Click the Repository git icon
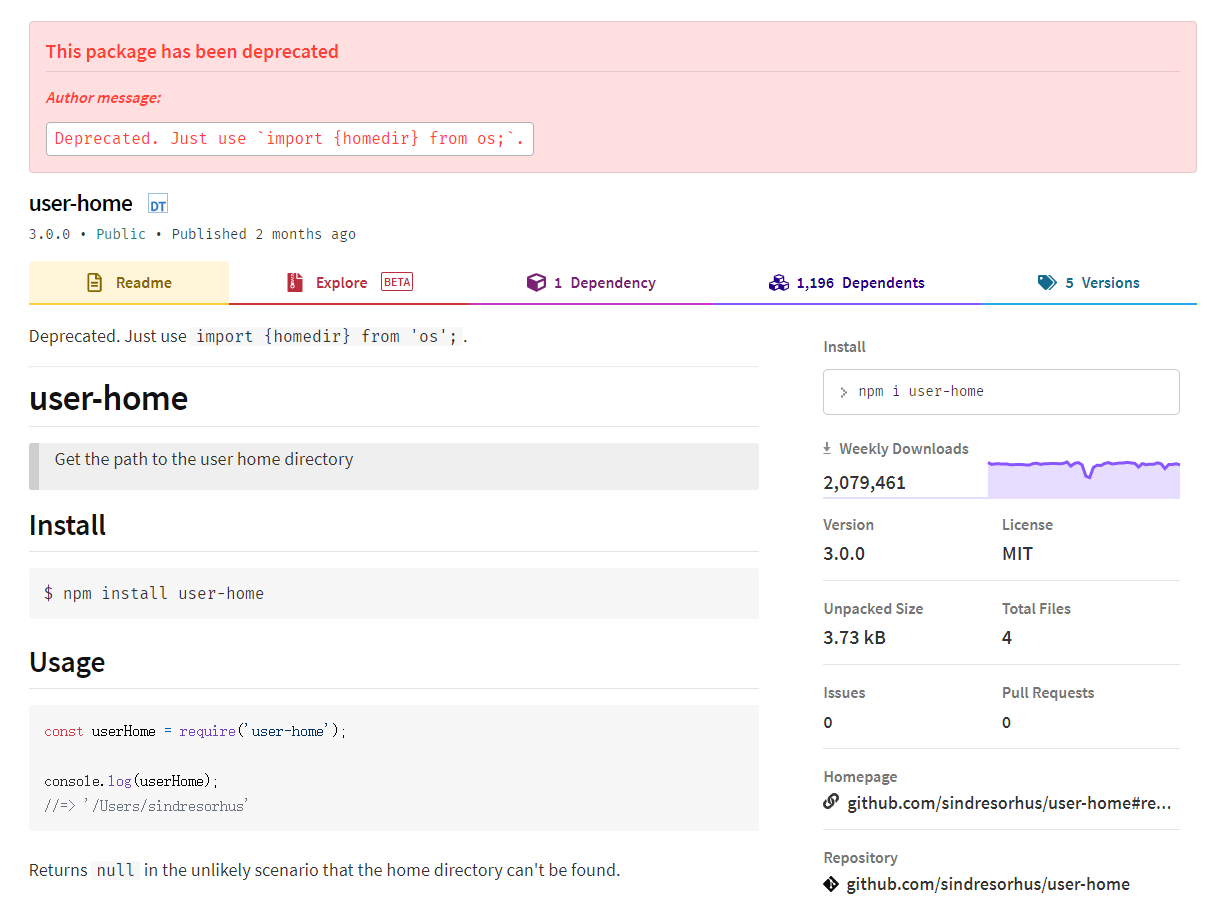The image size is (1222, 903). (831, 884)
